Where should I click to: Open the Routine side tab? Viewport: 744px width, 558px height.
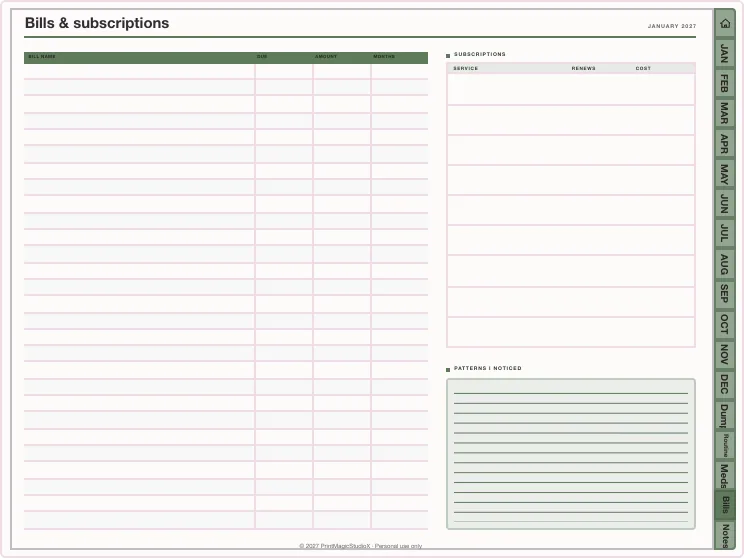pos(725,445)
